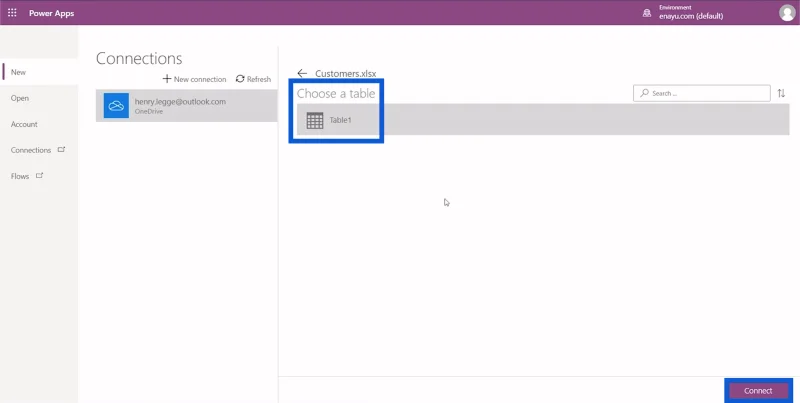
Task: Click the back arrow beside Customers.xlsx
Action: pyautogui.click(x=302, y=73)
